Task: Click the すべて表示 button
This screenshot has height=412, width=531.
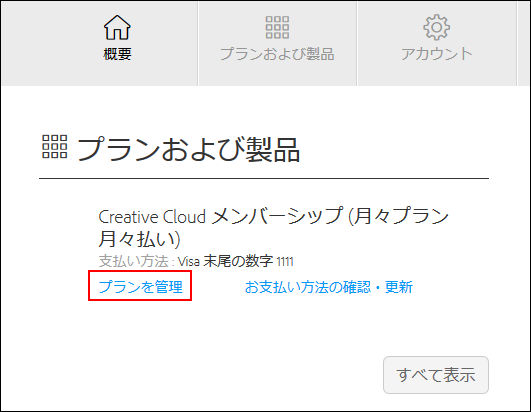Action: pyautogui.click(x=436, y=375)
